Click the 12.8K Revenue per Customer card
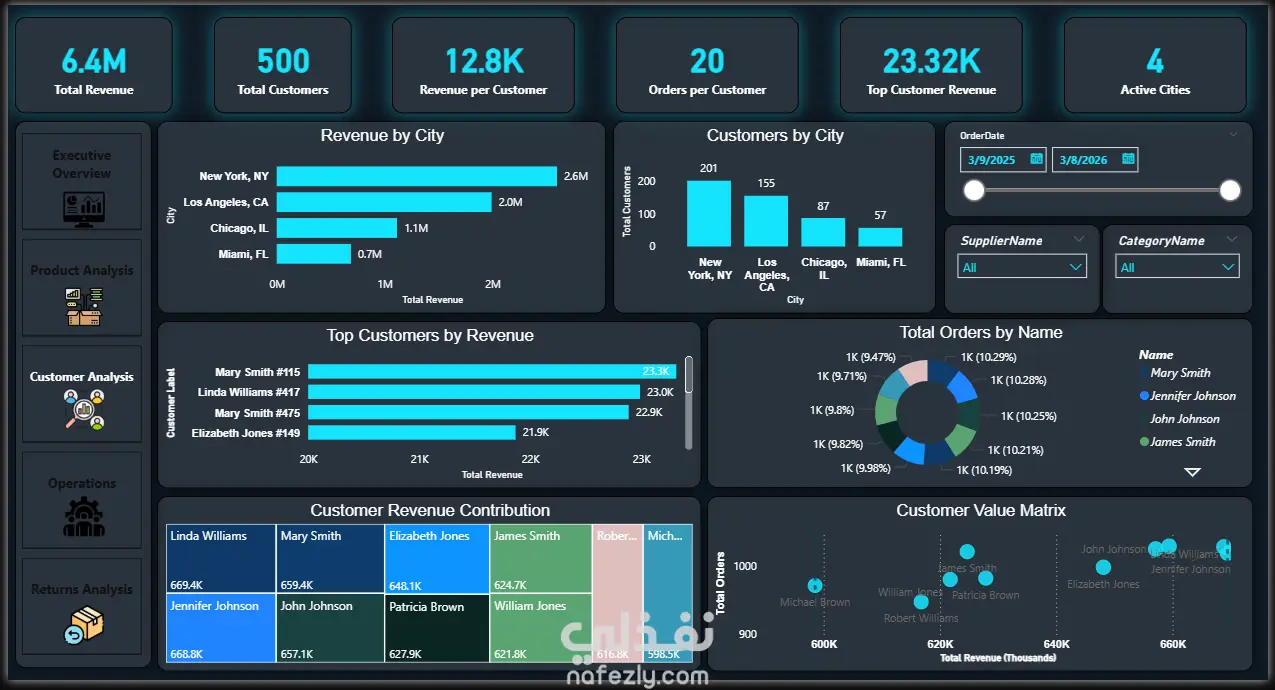This screenshot has height=690, width=1275. click(483, 65)
